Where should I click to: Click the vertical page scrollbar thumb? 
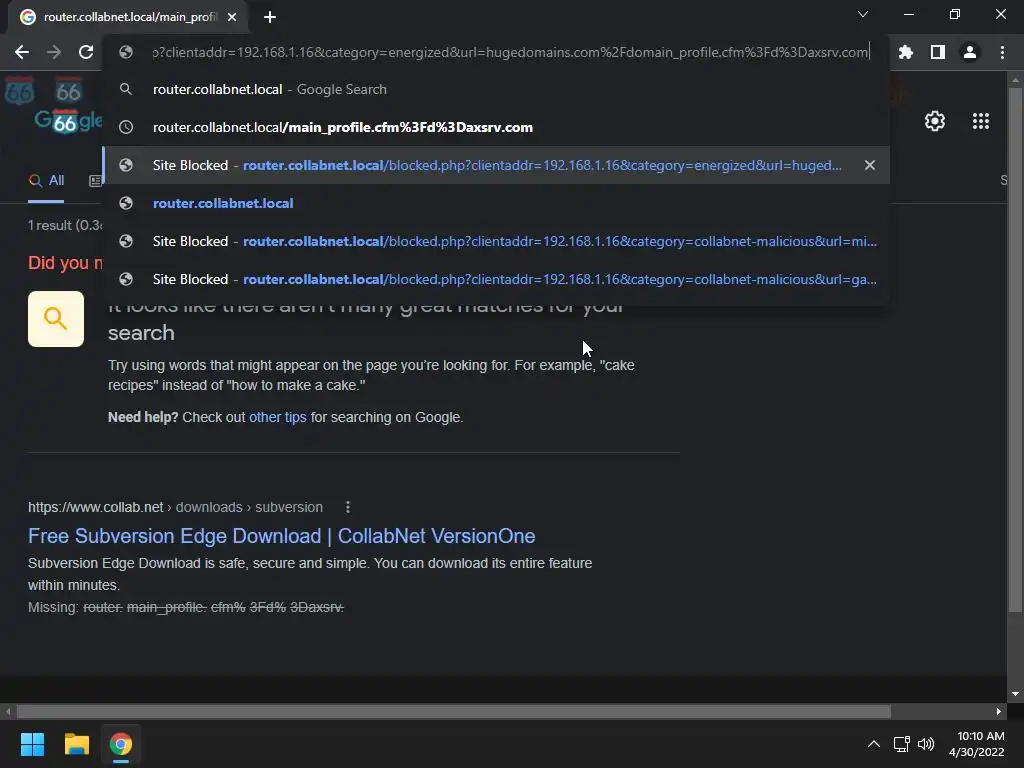(x=1014, y=349)
